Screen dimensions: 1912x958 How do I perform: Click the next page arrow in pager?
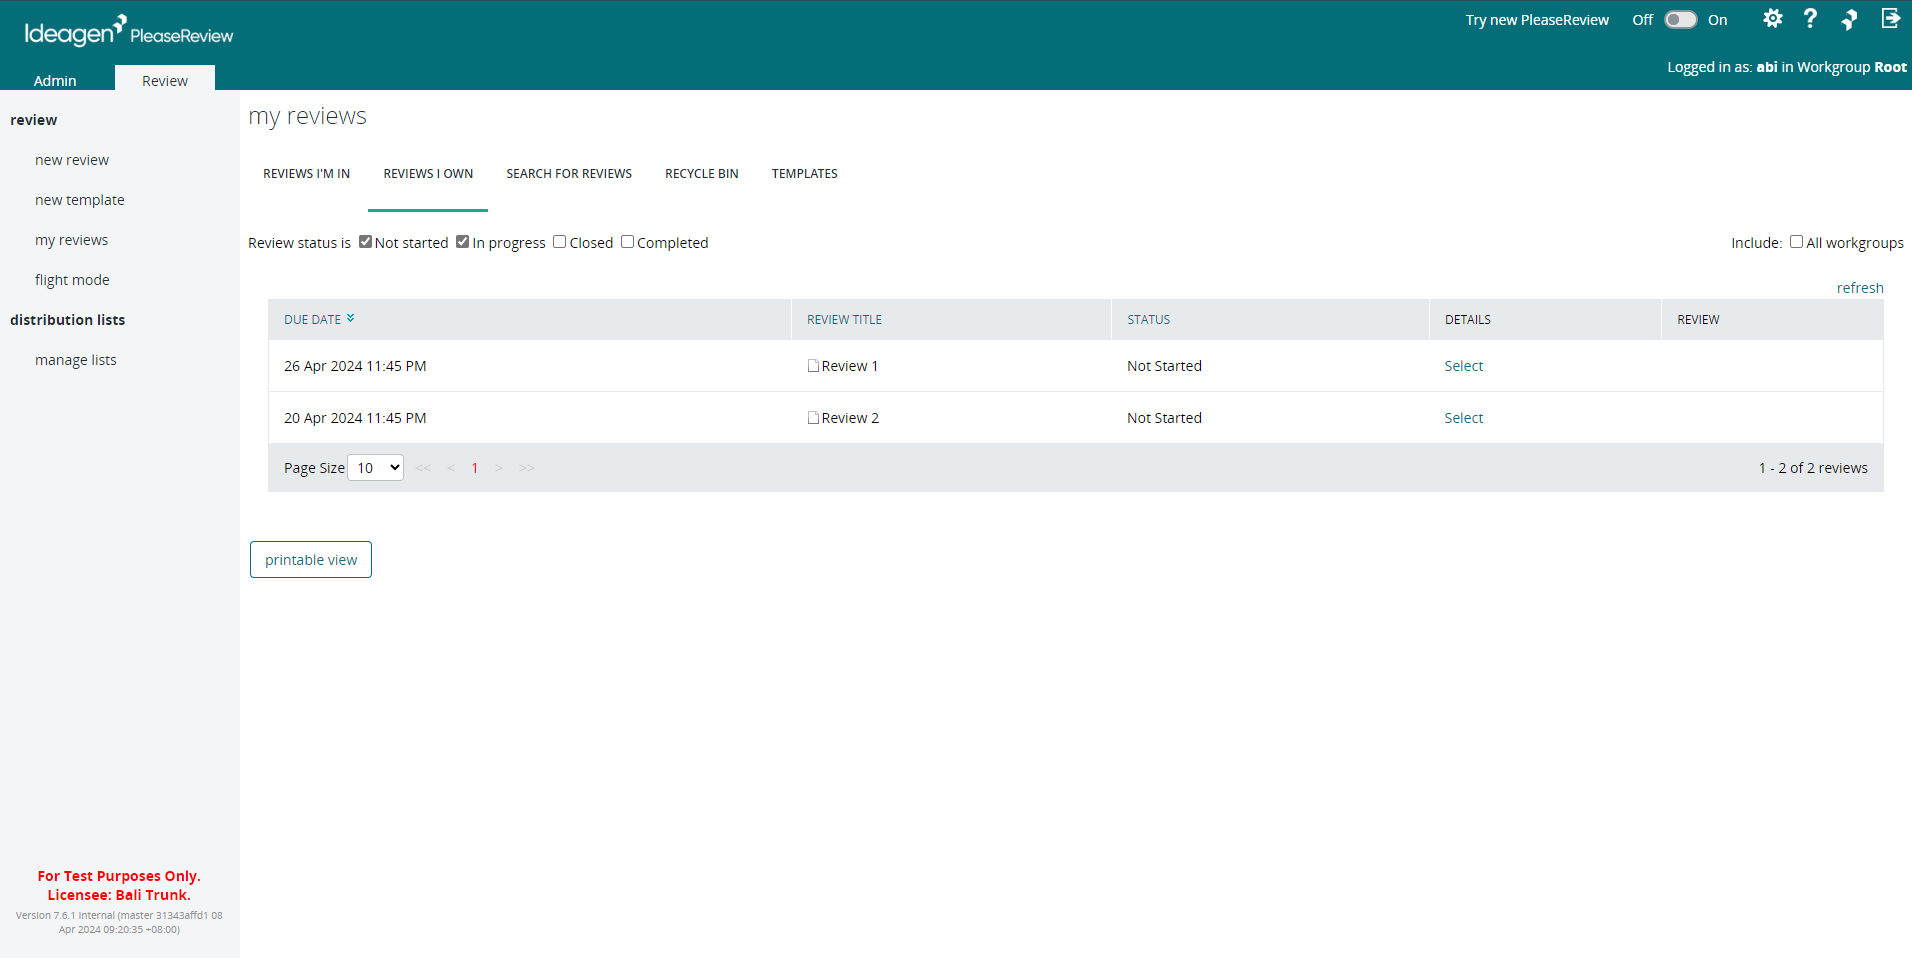(499, 468)
